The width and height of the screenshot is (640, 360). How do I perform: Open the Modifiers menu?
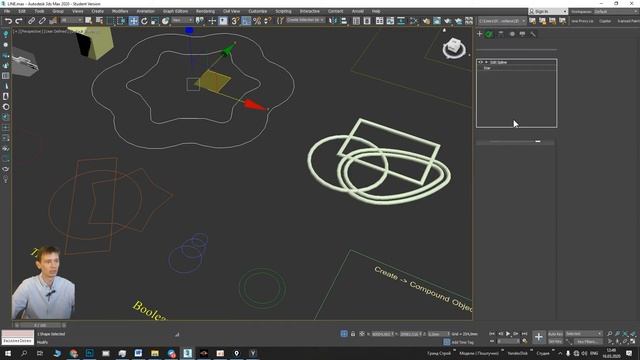pyautogui.click(x=120, y=11)
